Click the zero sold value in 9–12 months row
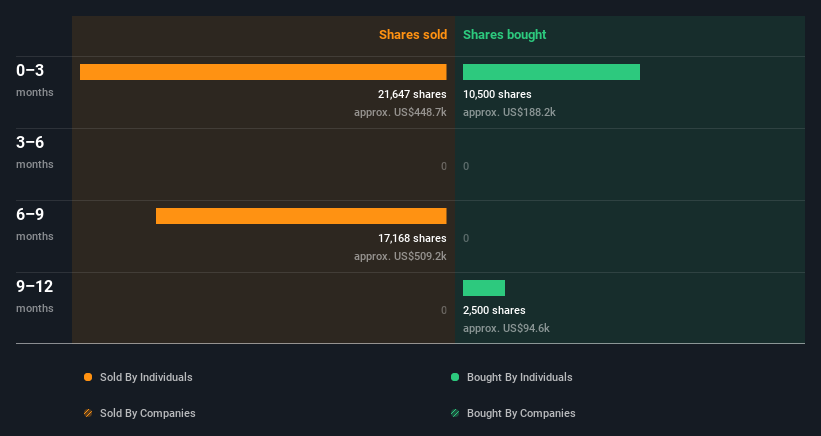Image resolution: width=821 pixels, height=436 pixels. tap(443, 310)
